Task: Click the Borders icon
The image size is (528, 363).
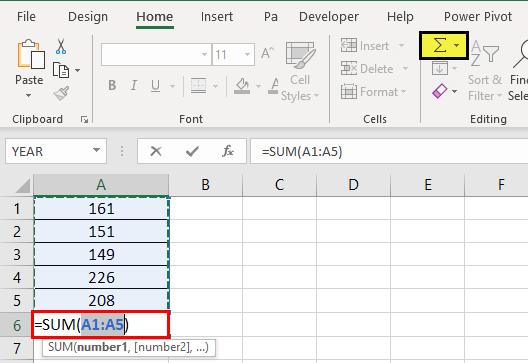Action: pyautogui.click(x=198, y=86)
